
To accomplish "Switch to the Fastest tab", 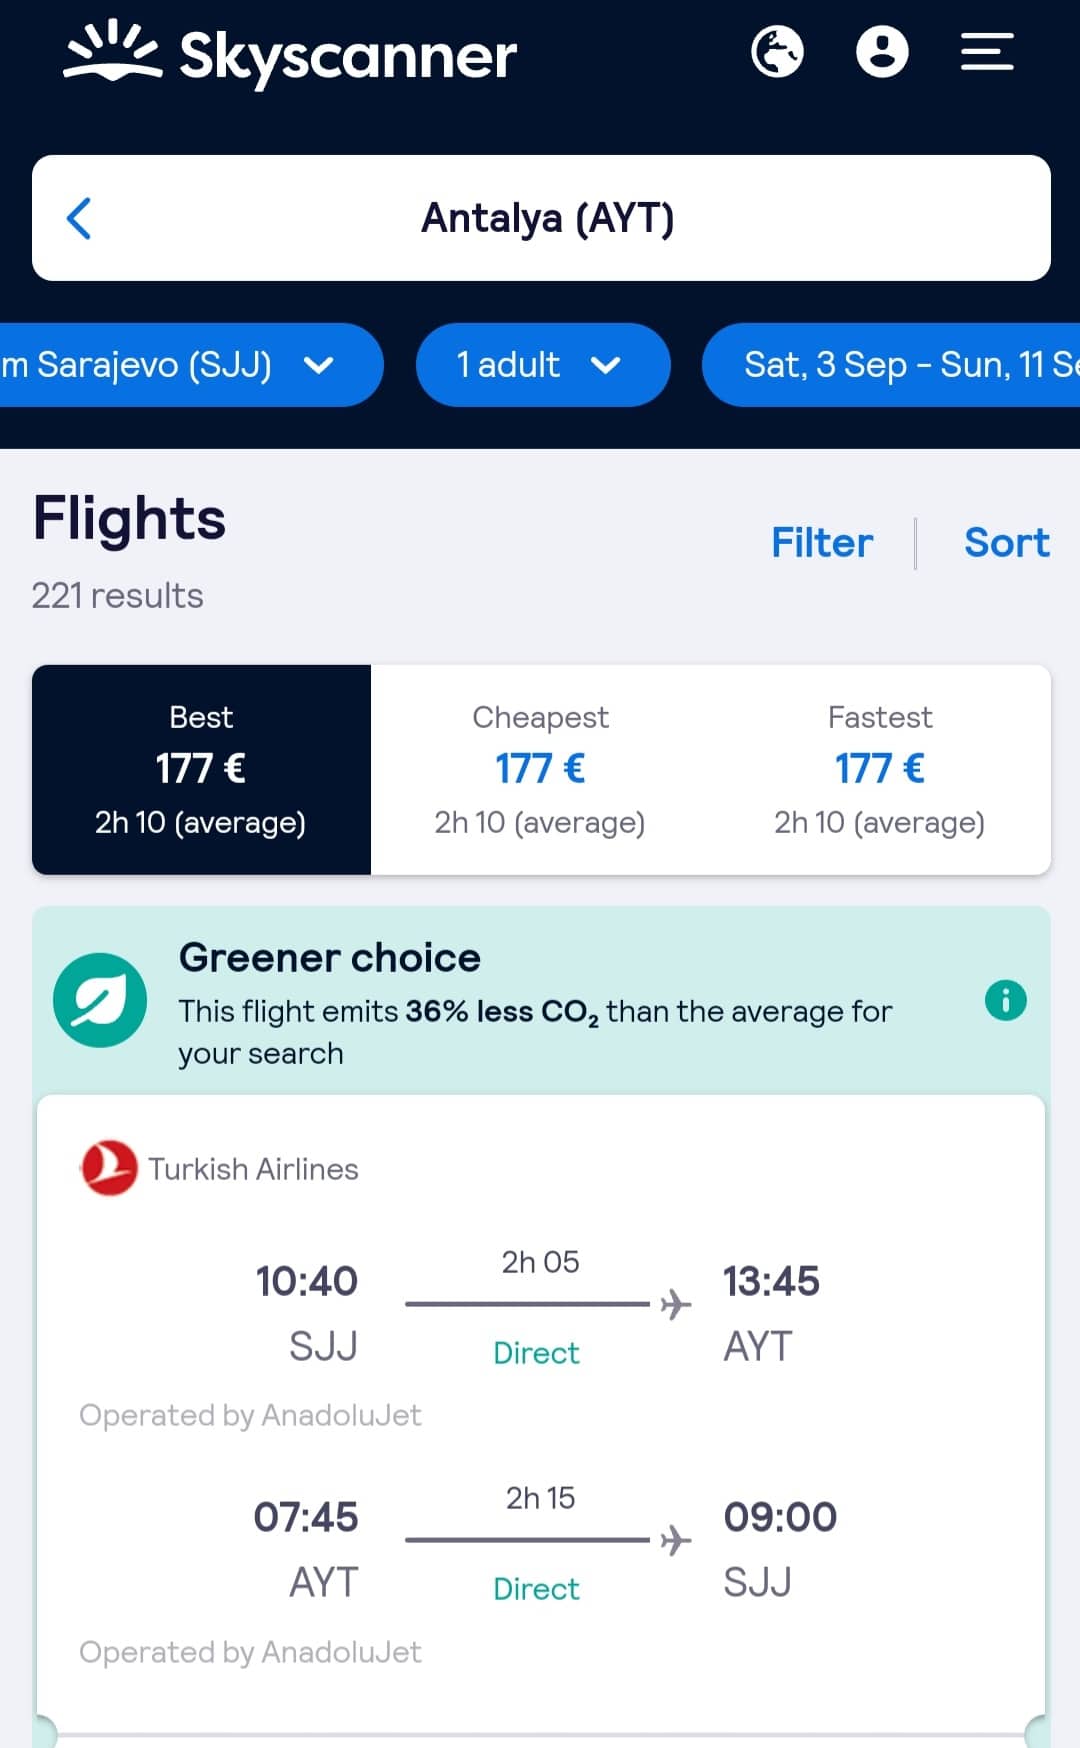I will pyautogui.click(x=880, y=769).
